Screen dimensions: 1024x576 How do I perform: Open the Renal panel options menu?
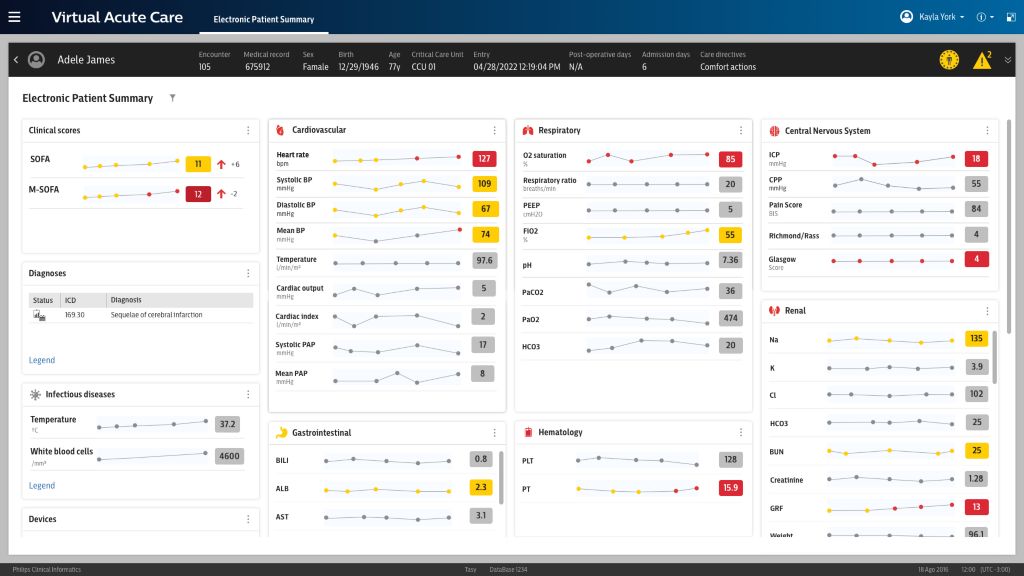pyautogui.click(x=987, y=311)
